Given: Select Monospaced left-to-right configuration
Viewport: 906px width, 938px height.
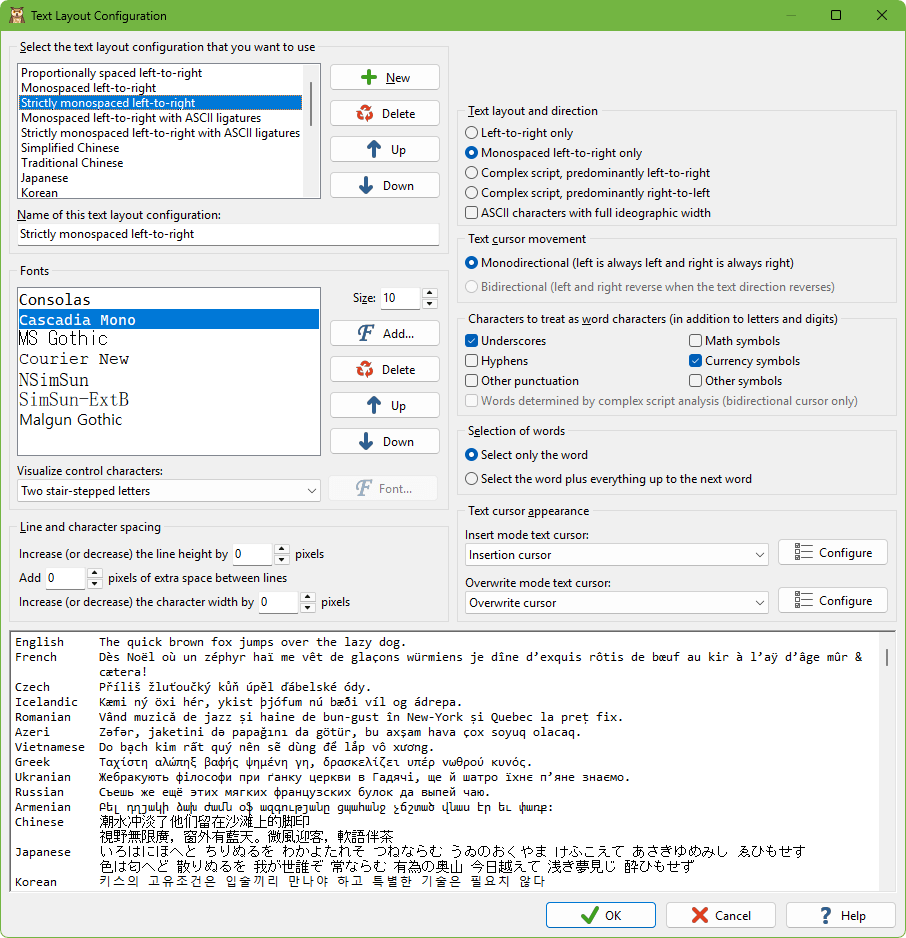Looking at the screenshot, I should click(x=160, y=88).
